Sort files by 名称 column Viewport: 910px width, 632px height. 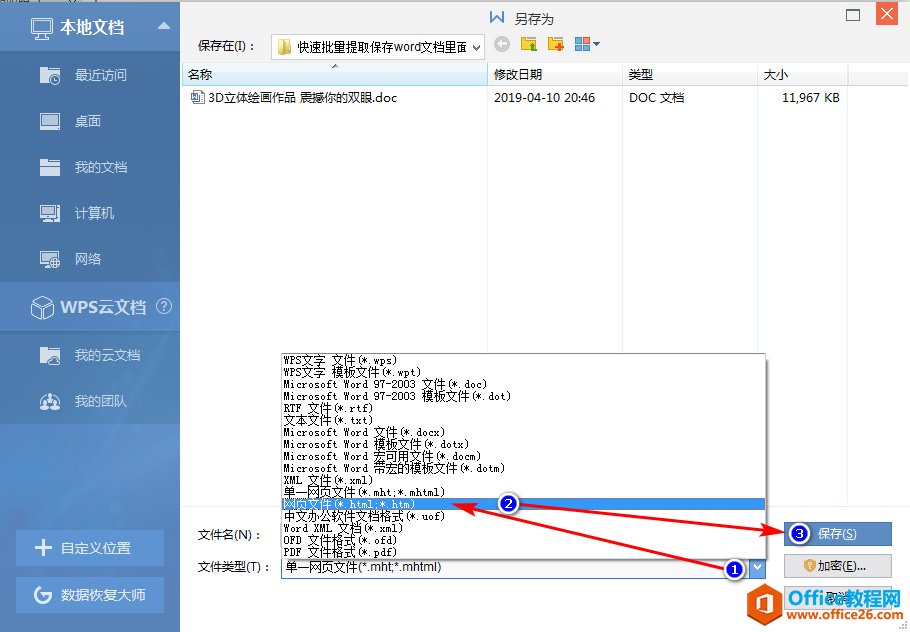(x=334, y=74)
